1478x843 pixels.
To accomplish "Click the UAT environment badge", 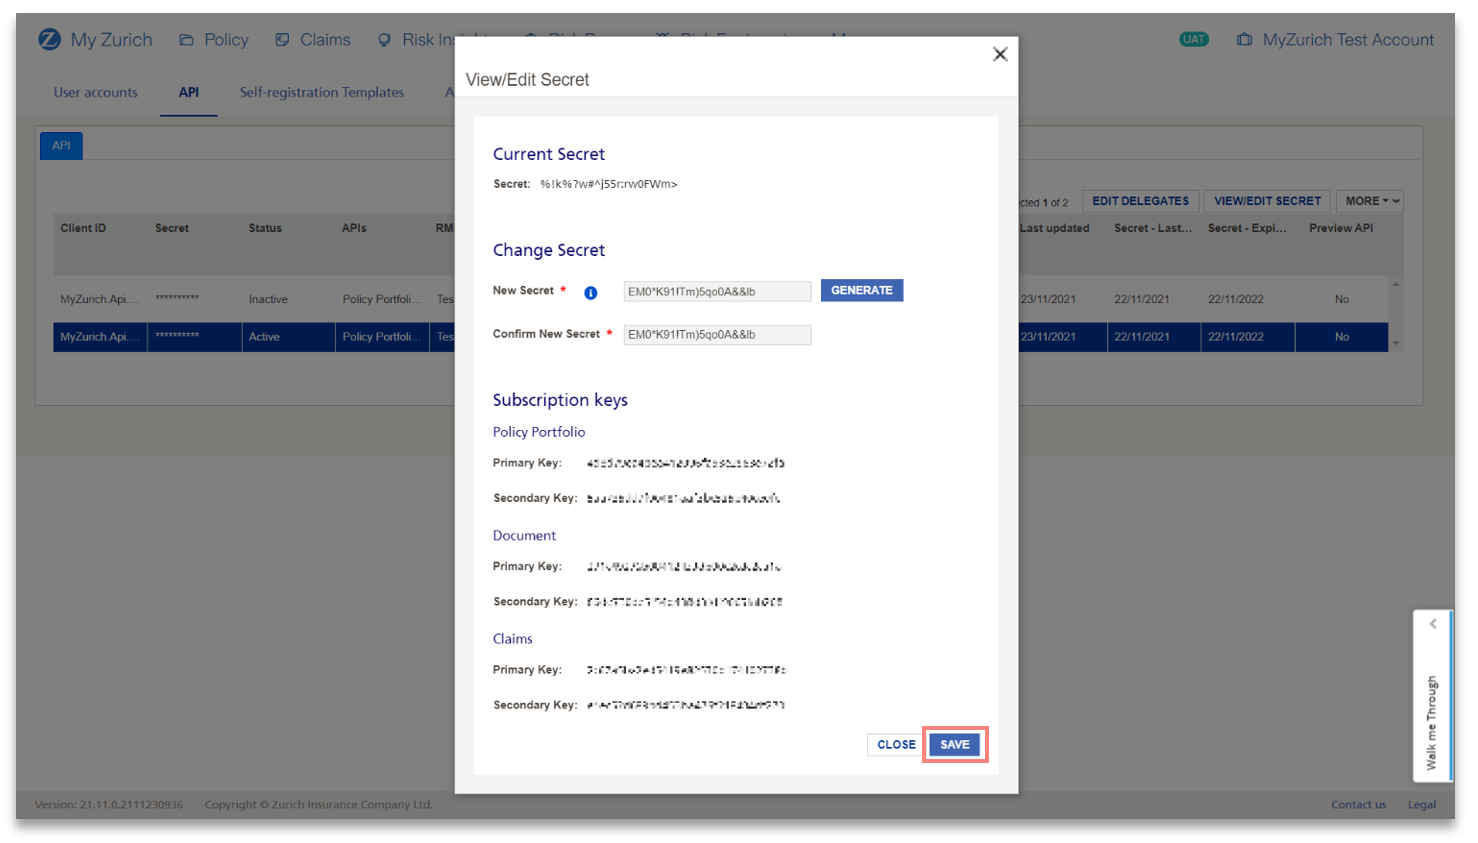I will (1193, 40).
